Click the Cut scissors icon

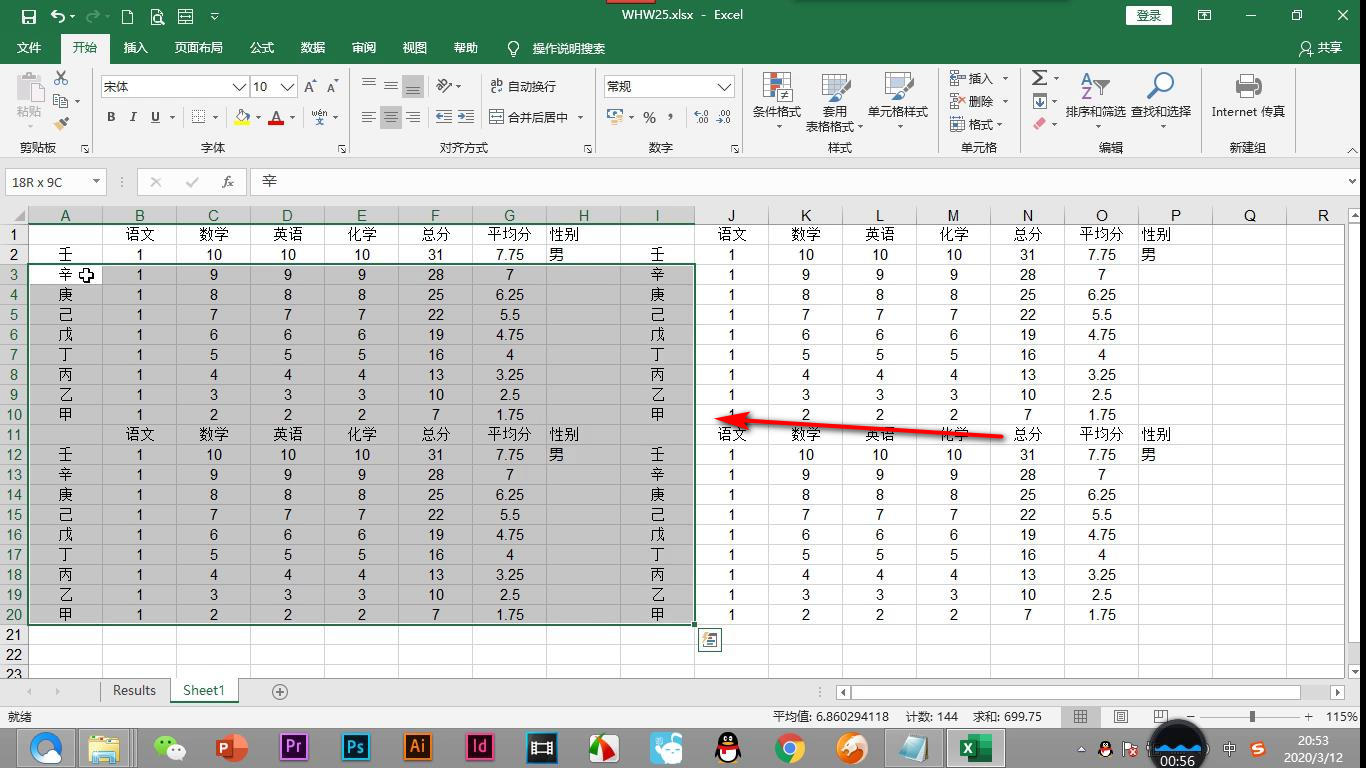61,78
